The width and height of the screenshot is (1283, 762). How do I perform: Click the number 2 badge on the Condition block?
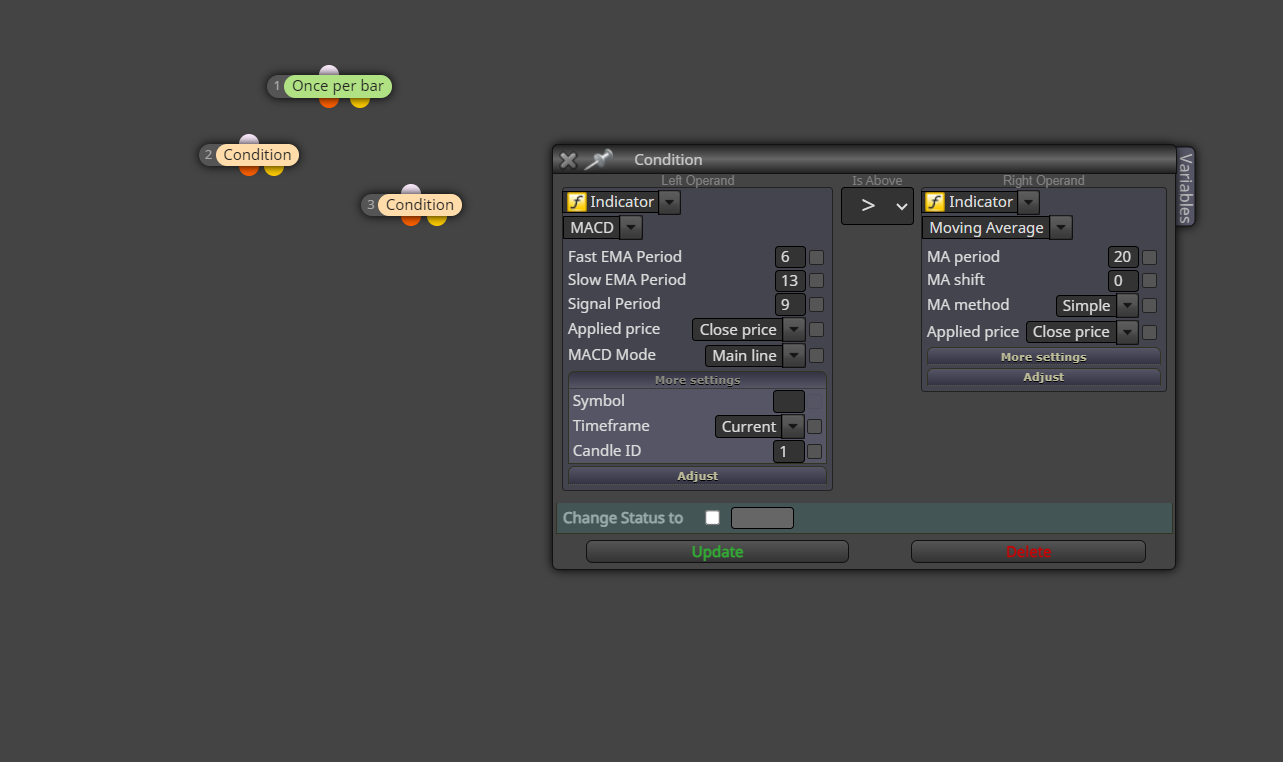208,155
